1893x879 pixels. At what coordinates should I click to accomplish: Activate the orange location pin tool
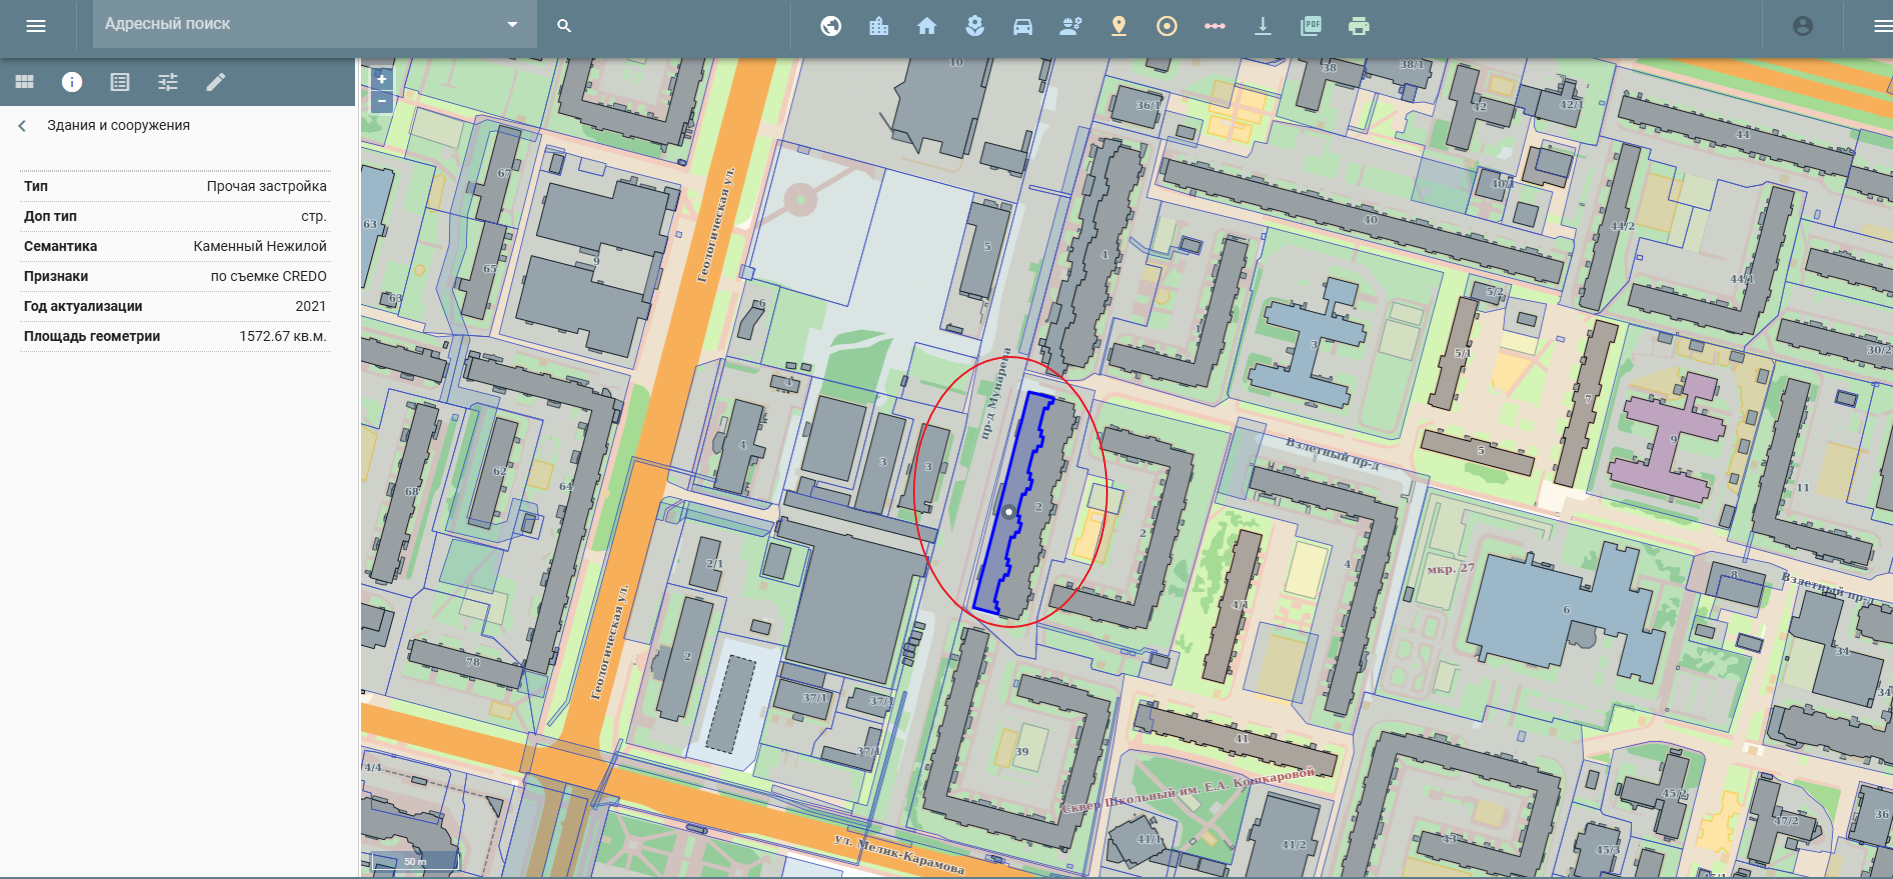pos(1119,26)
